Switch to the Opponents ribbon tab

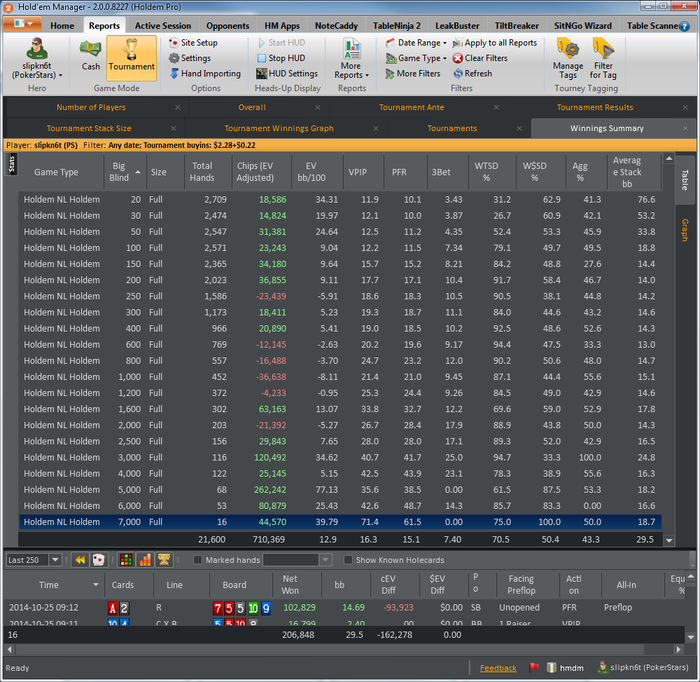228,26
